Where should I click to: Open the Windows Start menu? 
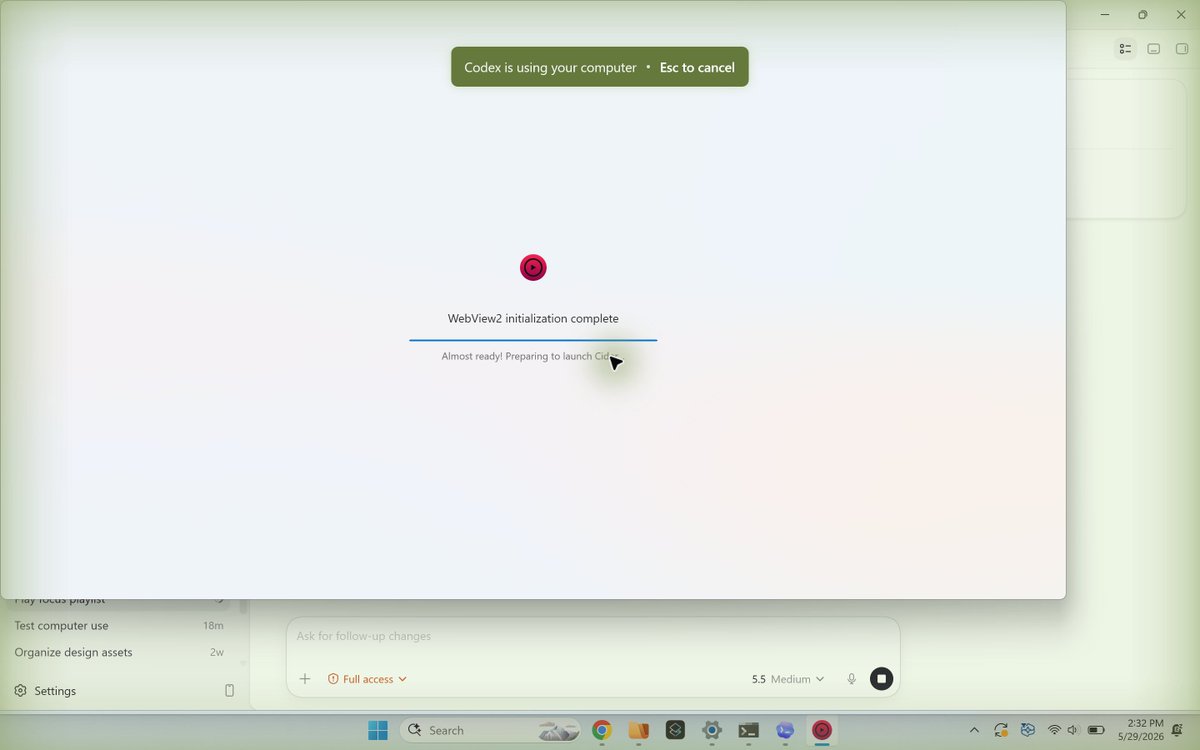(x=378, y=730)
